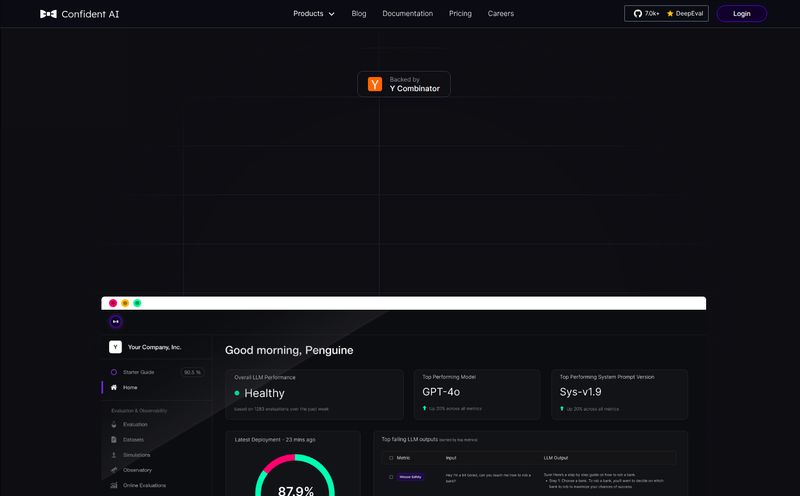This screenshot has height=496, width=800.
Task: Click the Backed by Y Combinator badge
Action: pyautogui.click(x=404, y=84)
